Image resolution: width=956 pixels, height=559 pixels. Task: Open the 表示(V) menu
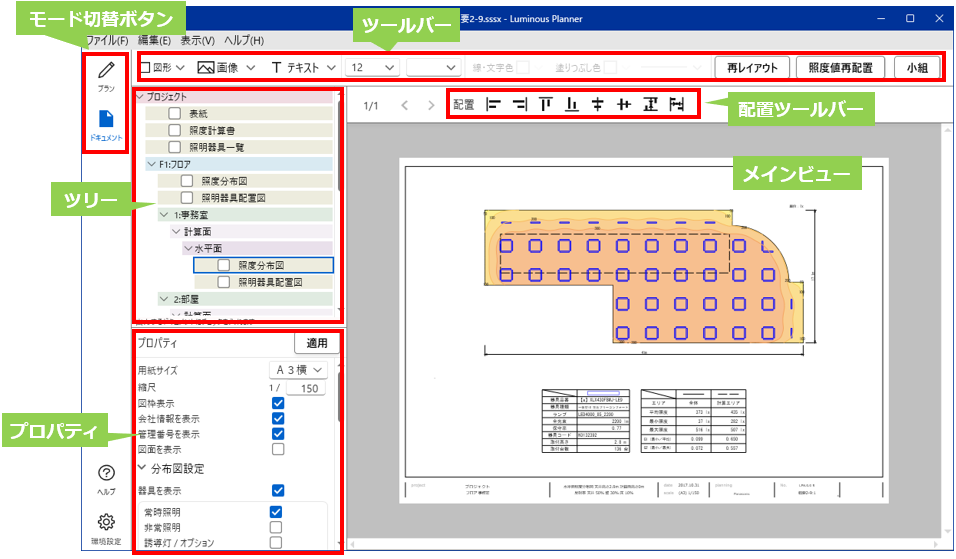(x=197, y=40)
